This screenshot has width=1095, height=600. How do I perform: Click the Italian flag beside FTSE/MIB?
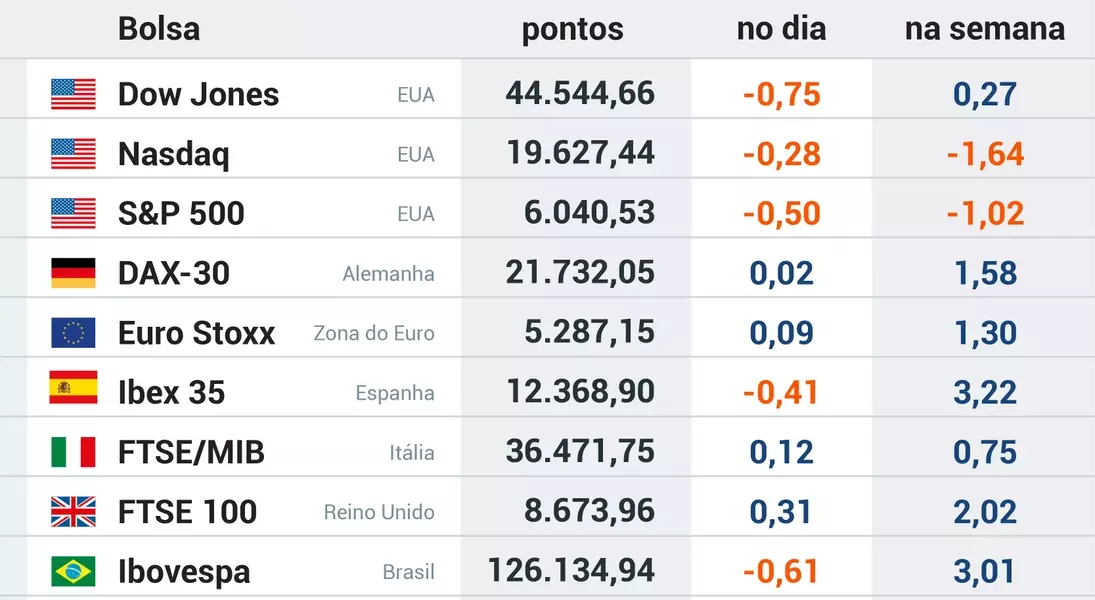point(73,452)
